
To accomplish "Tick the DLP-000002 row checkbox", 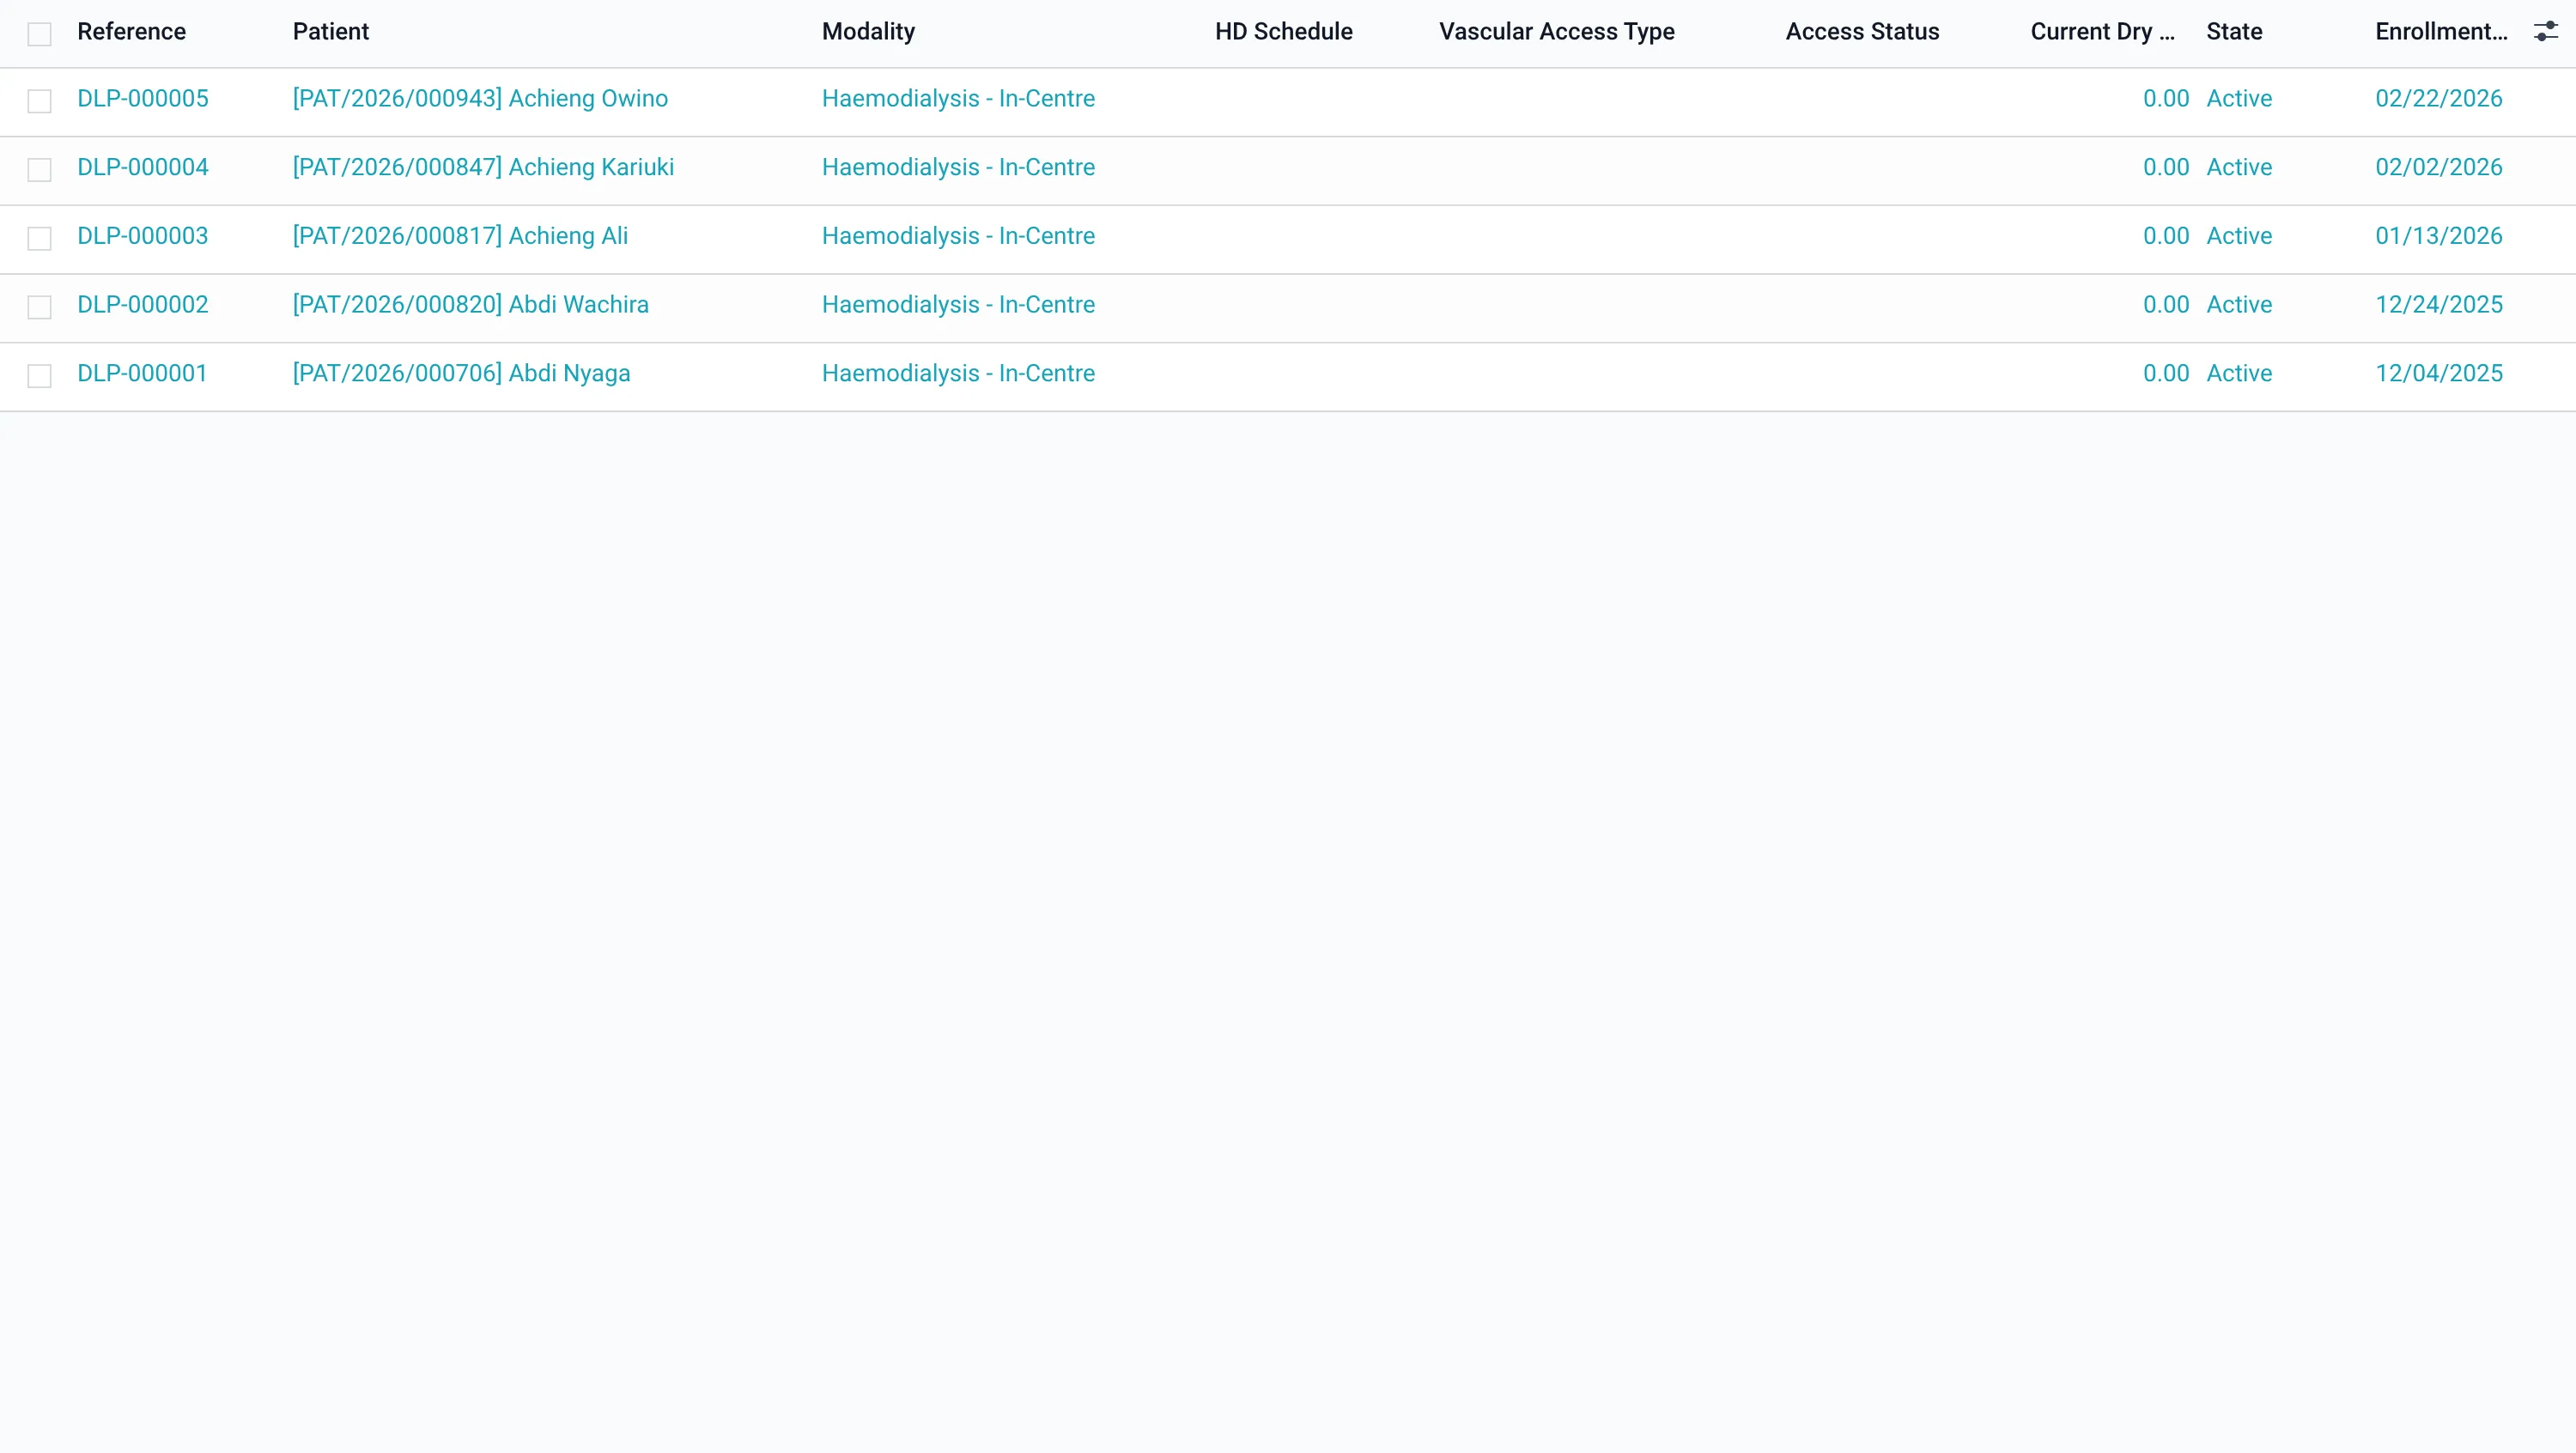I will (39, 307).
